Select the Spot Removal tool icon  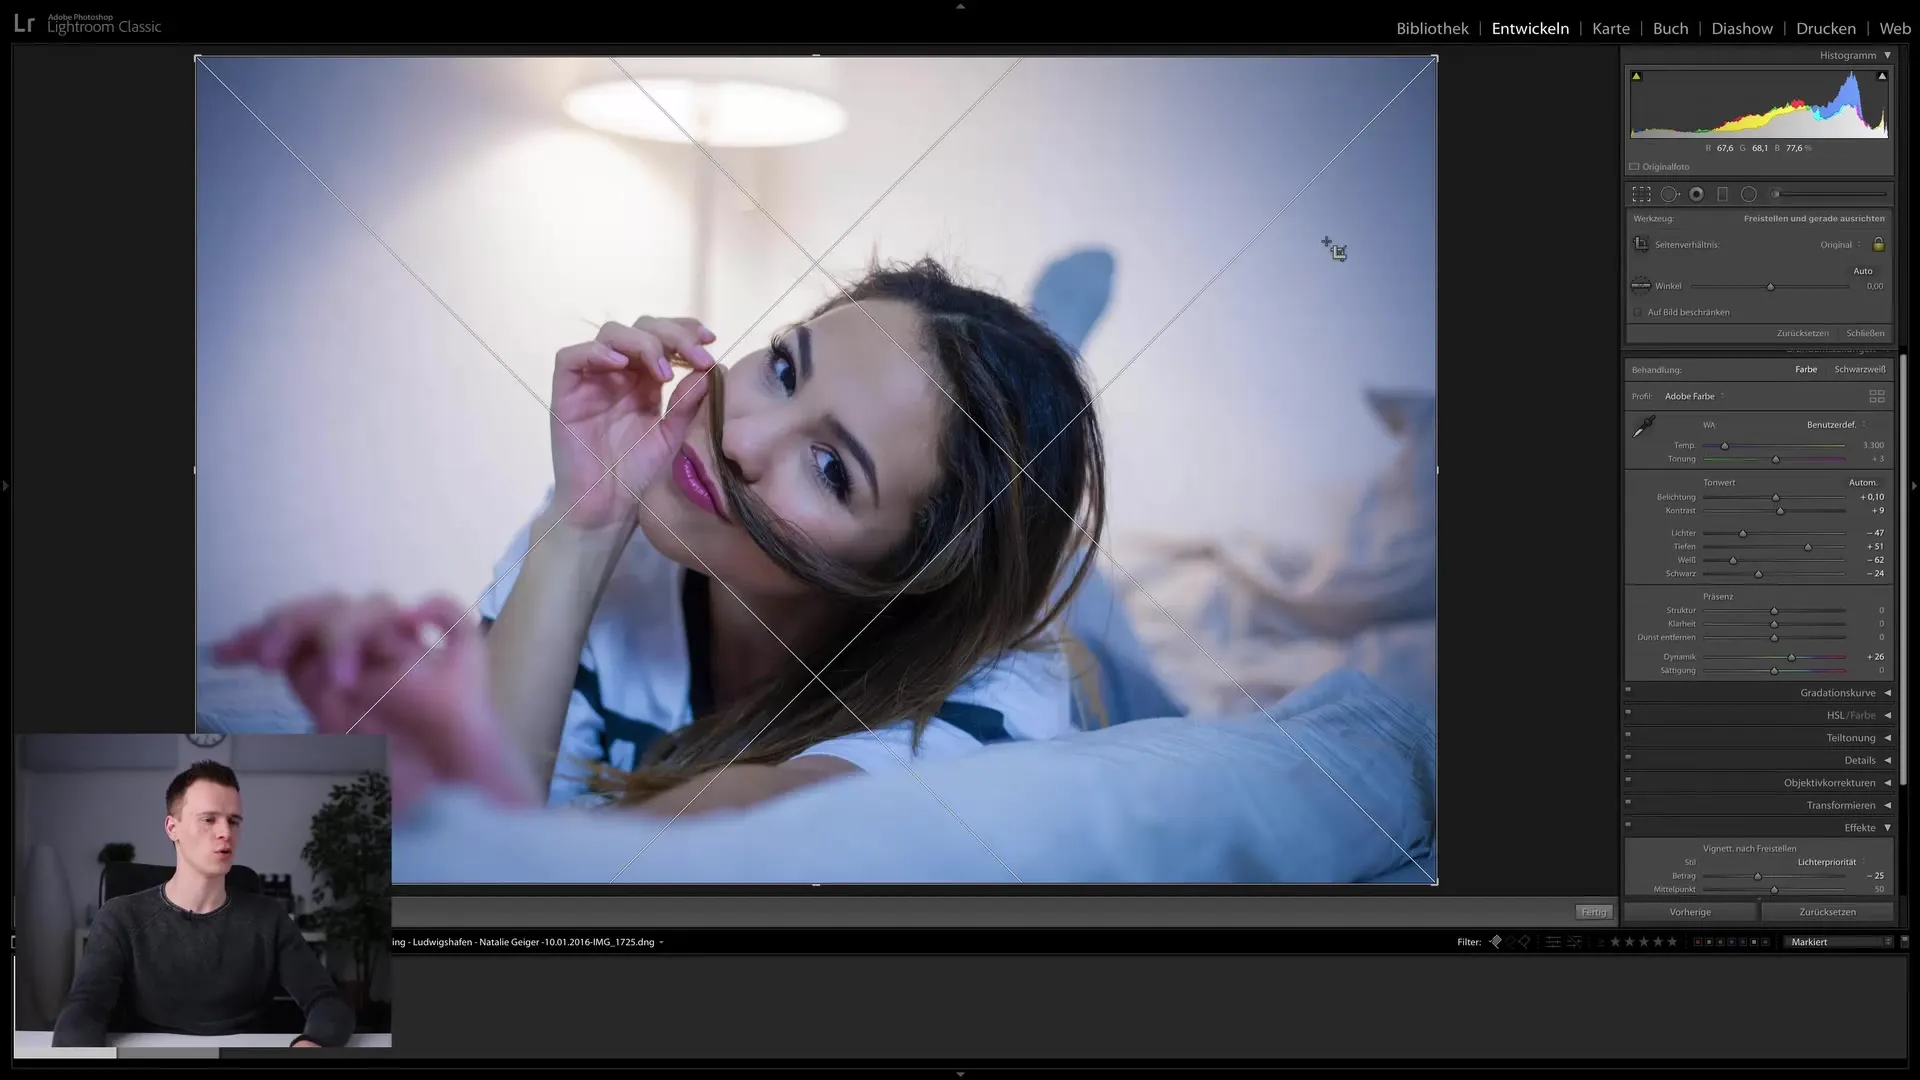click(x=1669, y=194)
